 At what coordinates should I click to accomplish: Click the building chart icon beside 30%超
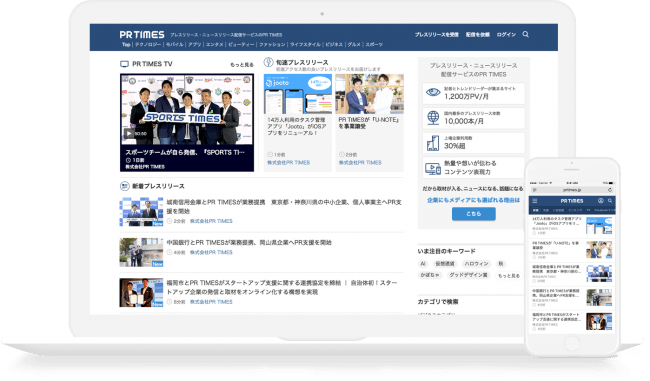coord(433,143)
